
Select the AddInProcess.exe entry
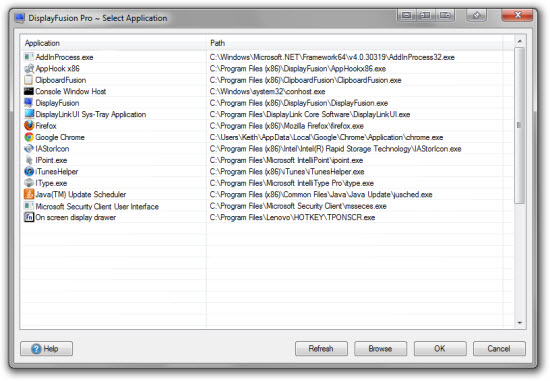tap(64, 57)
